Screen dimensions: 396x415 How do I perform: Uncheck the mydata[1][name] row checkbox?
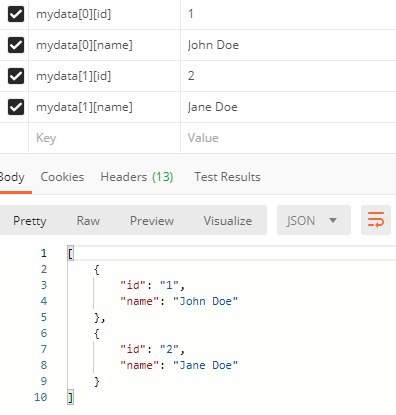pyautogui.click(x=16, y=107)
